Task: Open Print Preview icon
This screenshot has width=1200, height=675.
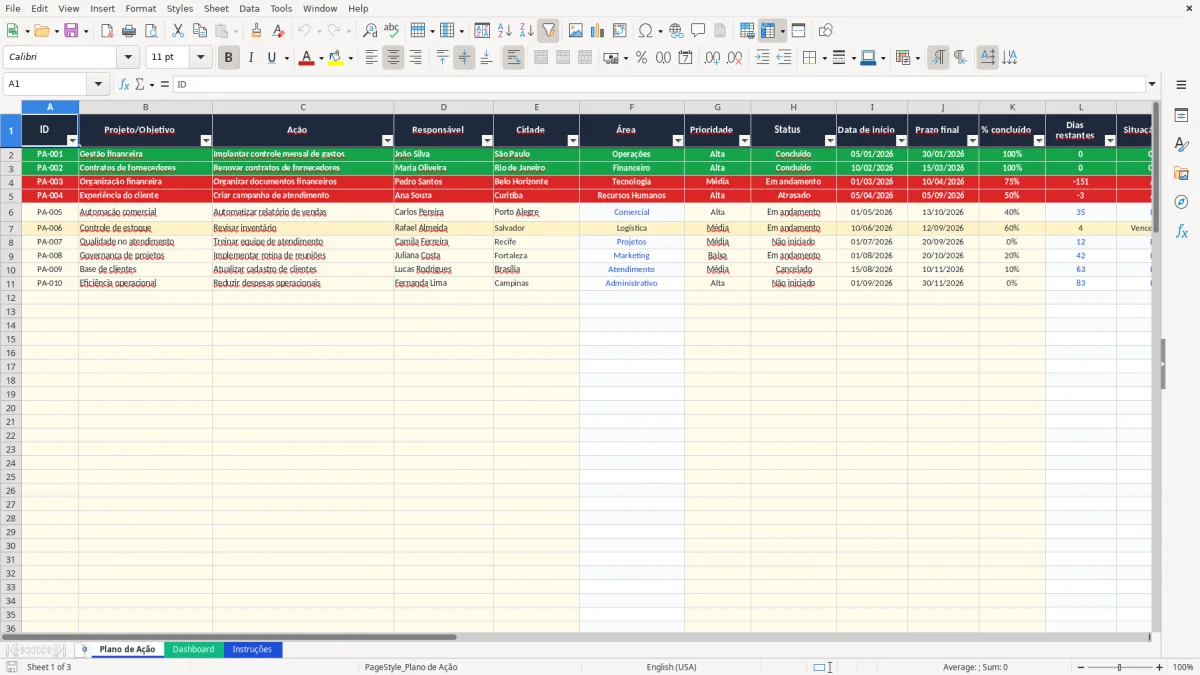Action: tap(150, 31)
